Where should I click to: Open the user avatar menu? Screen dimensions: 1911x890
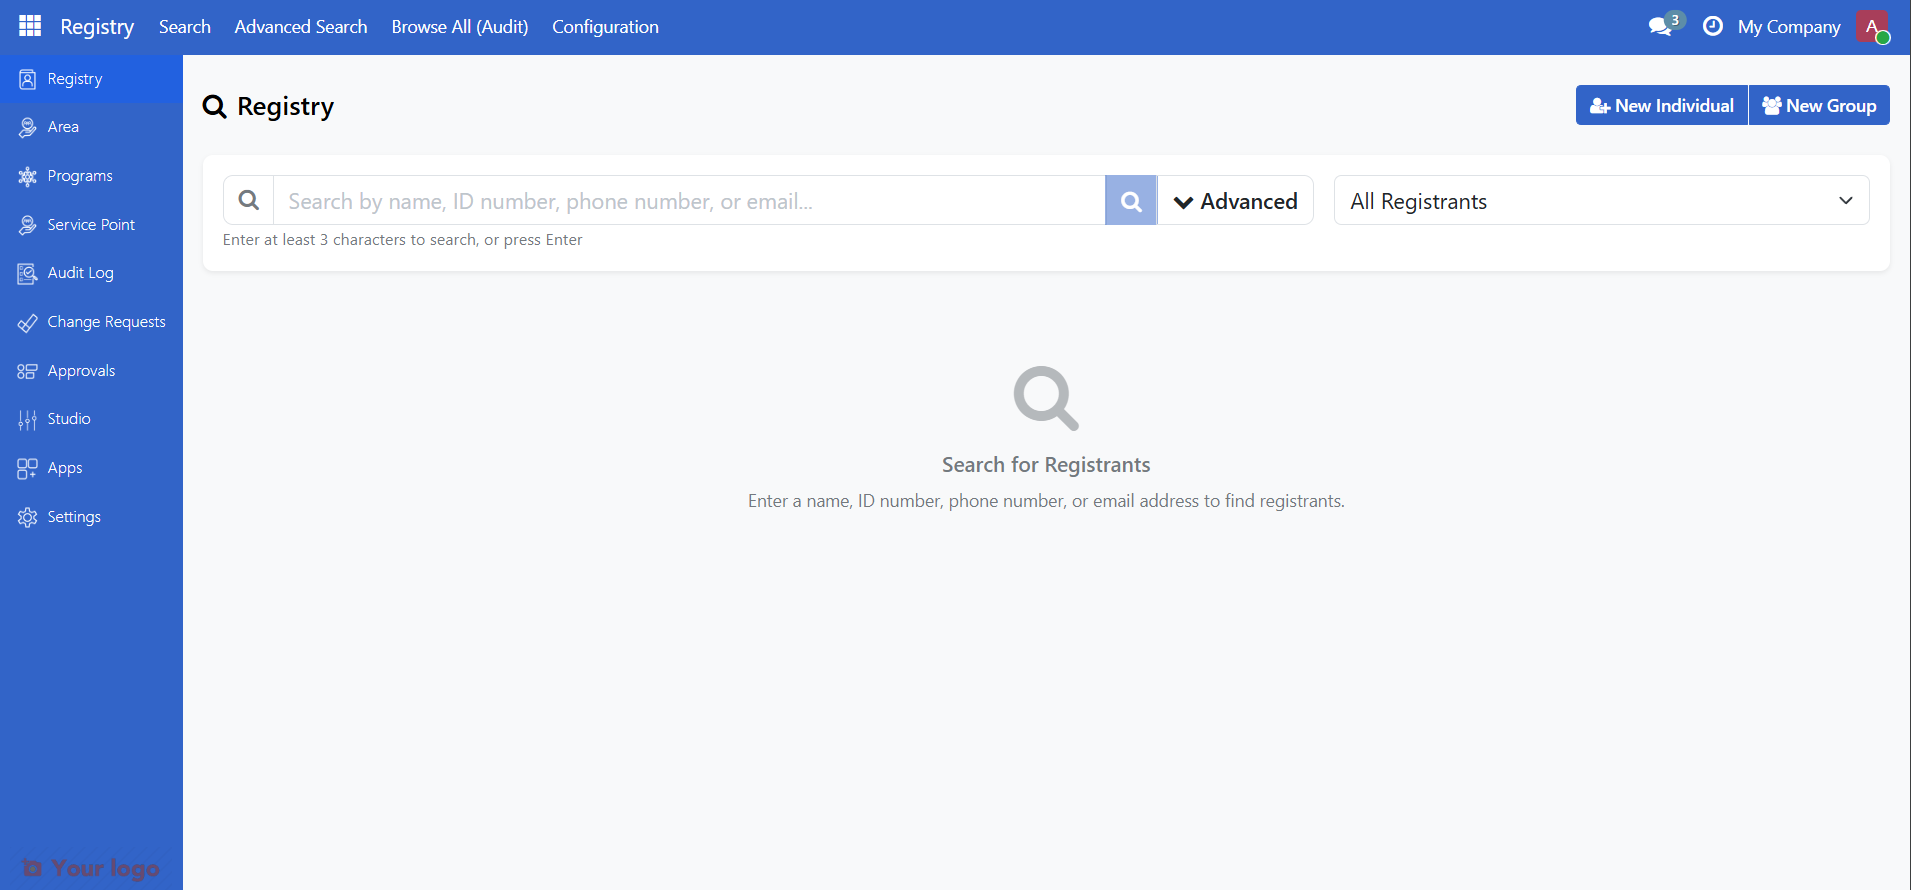click(x=1872, y=26)
